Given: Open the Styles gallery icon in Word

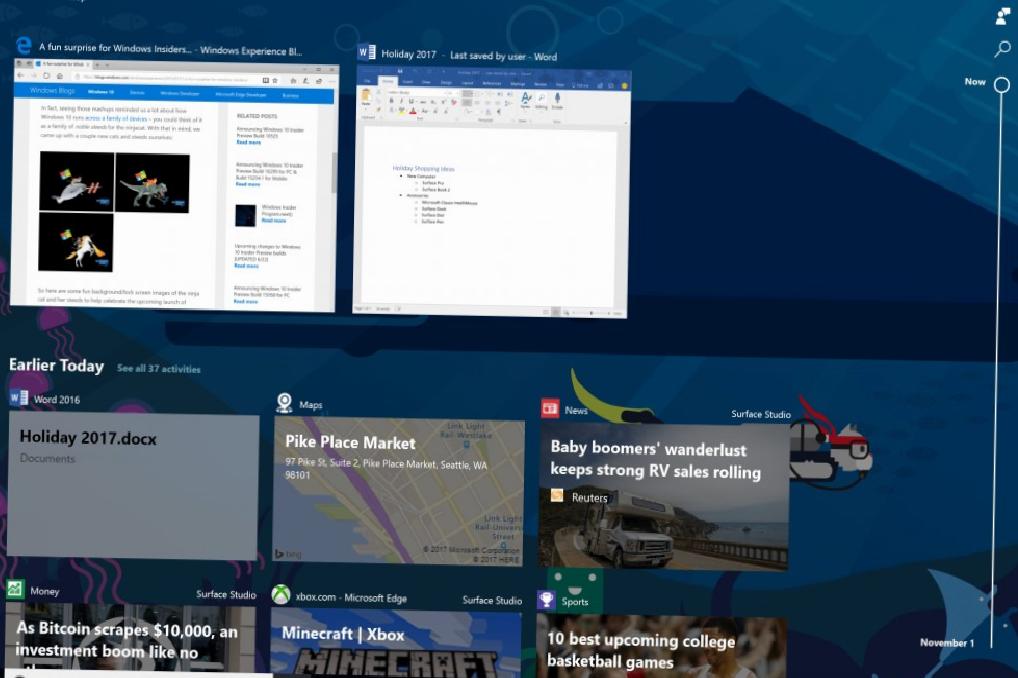Looking at the screenshot, I should point(526,98).
